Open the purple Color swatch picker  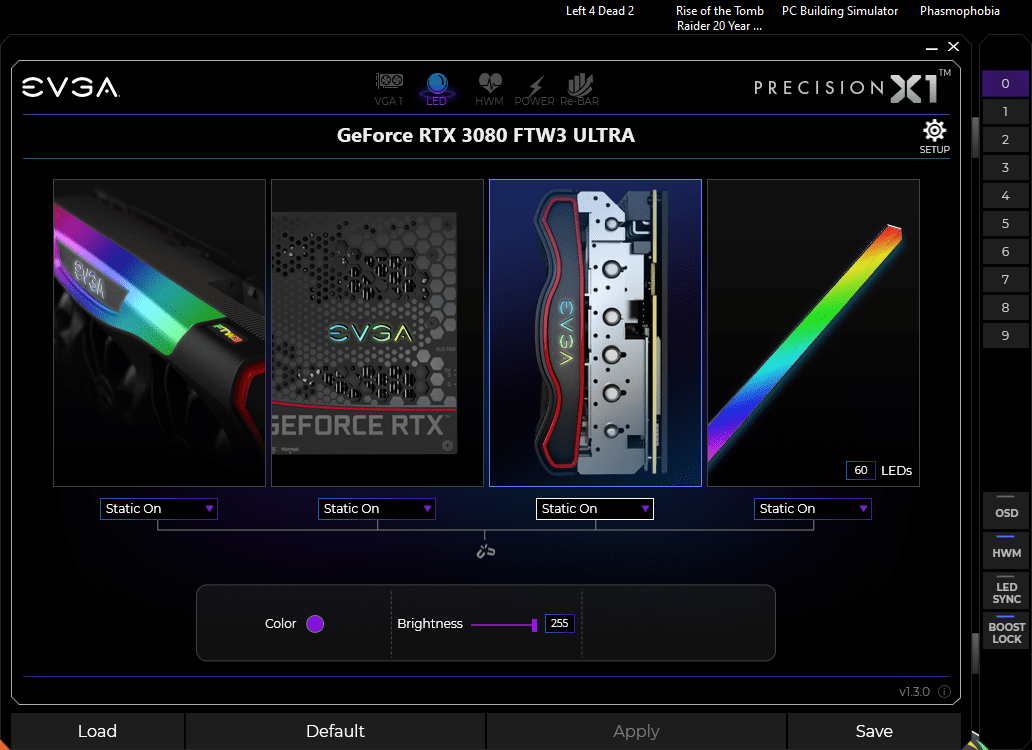click(315, 624)
